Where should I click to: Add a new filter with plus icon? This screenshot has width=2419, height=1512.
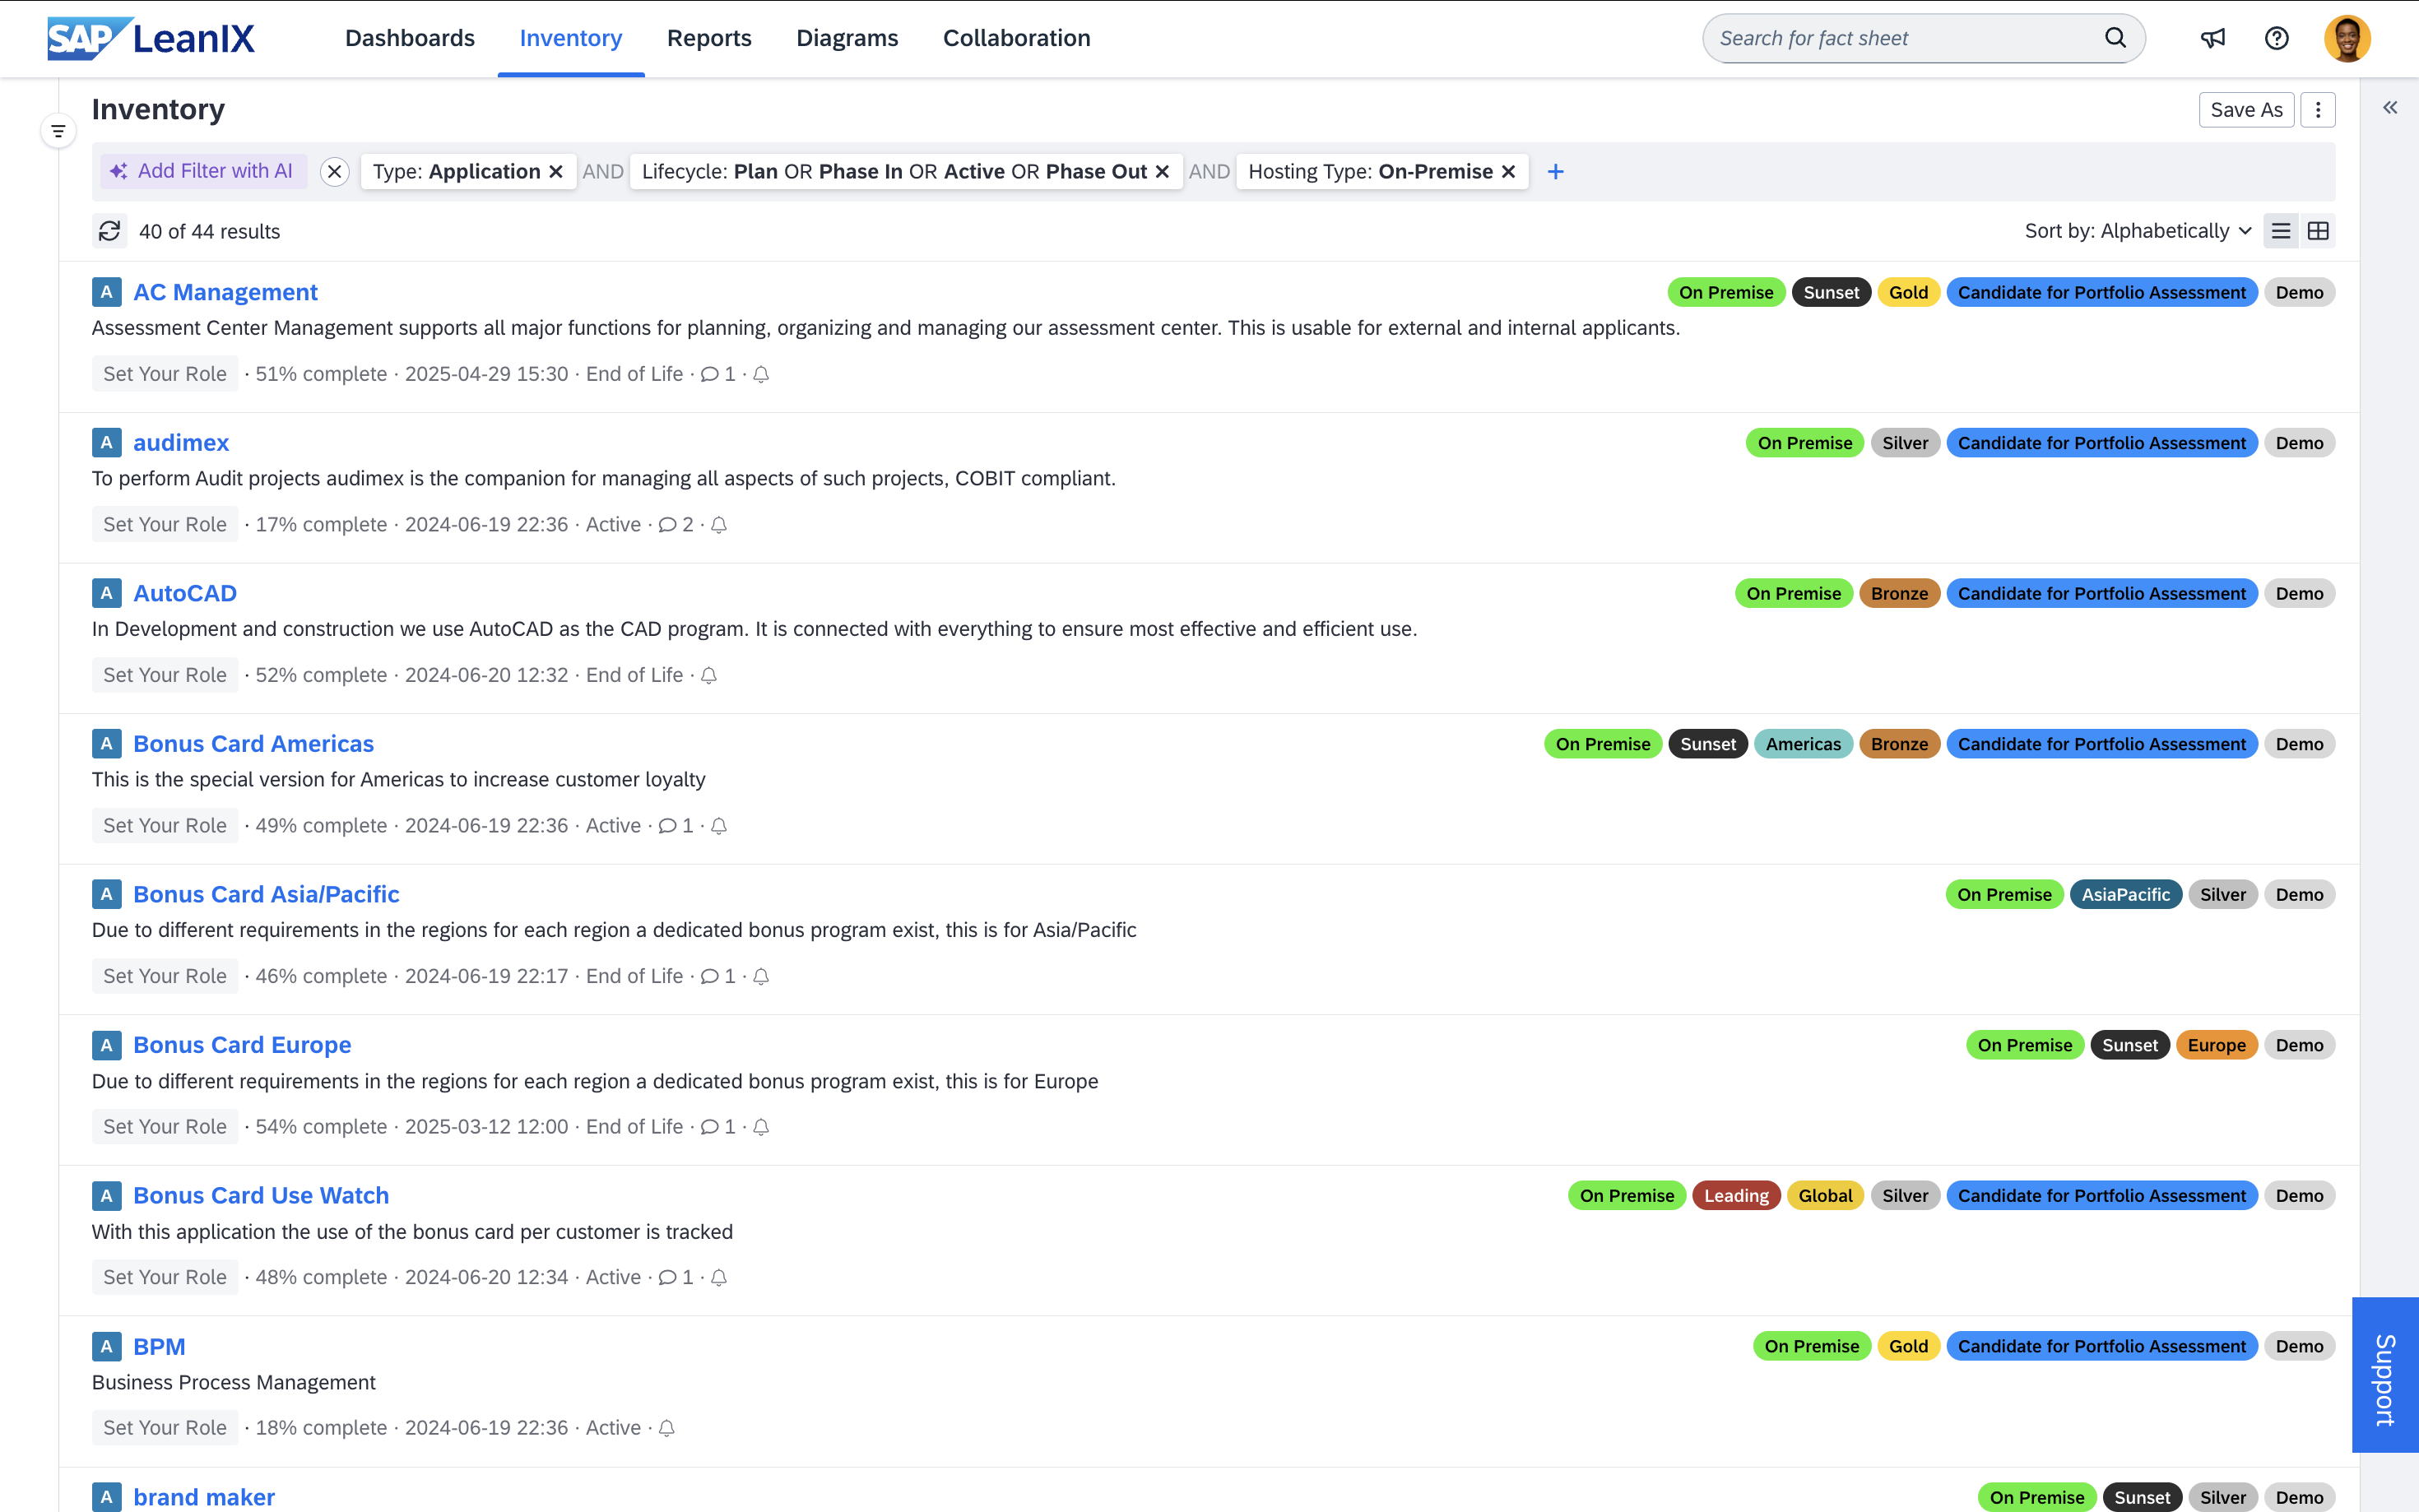(1555, 172)
